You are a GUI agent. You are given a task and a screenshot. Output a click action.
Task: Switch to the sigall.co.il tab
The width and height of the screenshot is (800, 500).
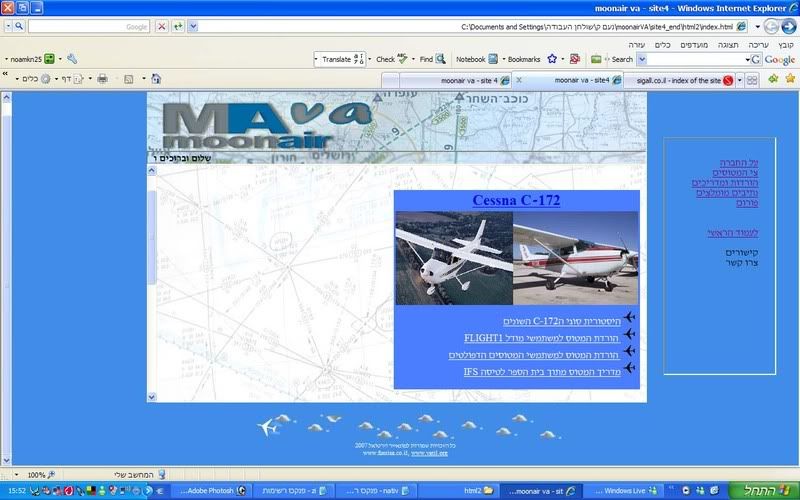(x=680, y=79)
